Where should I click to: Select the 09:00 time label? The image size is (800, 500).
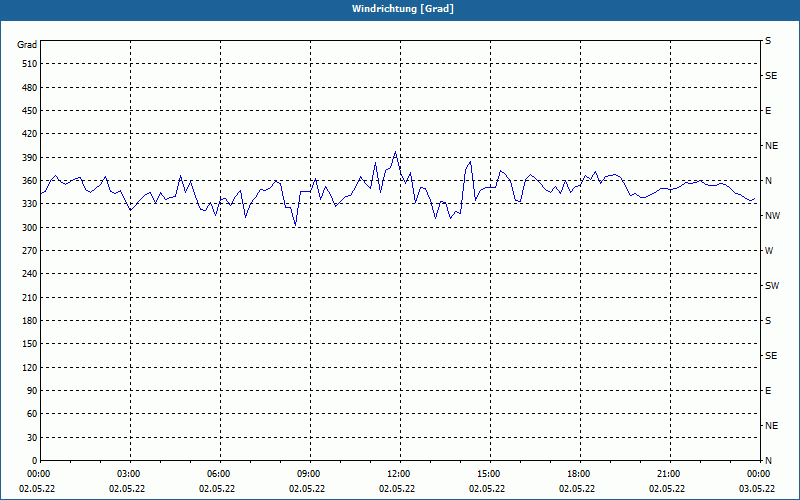[x=309, y=474]
